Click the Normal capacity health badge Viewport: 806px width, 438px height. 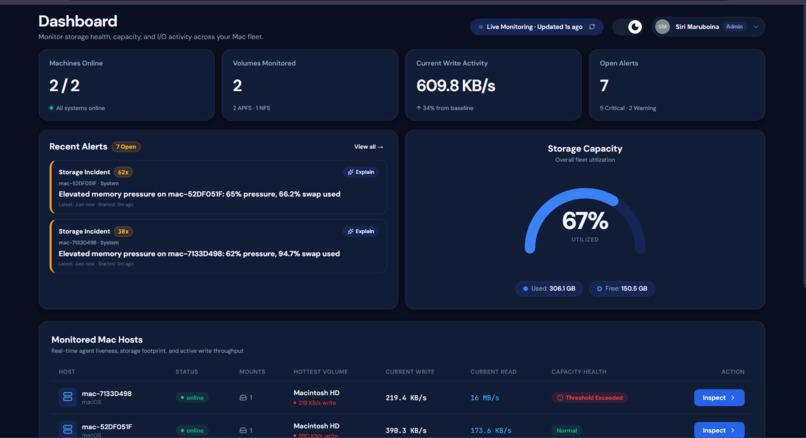(567, 431)
